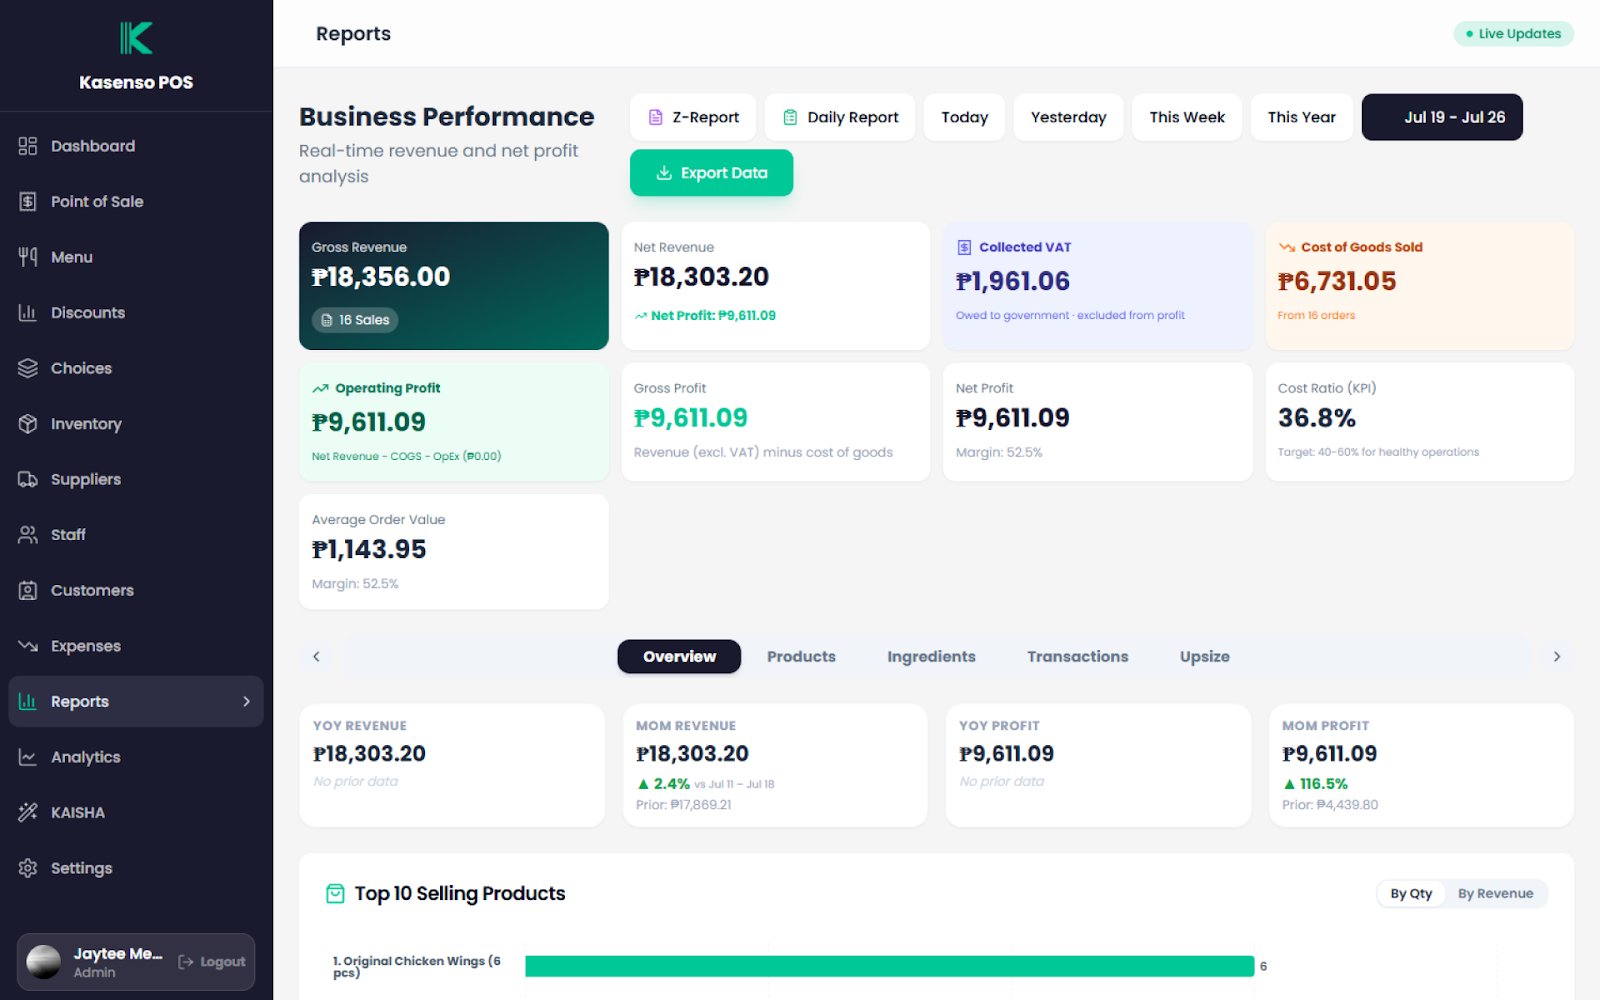This screenshot has width=1600, height=1000.
Task: Open the Z-Report
Action: 693,117
